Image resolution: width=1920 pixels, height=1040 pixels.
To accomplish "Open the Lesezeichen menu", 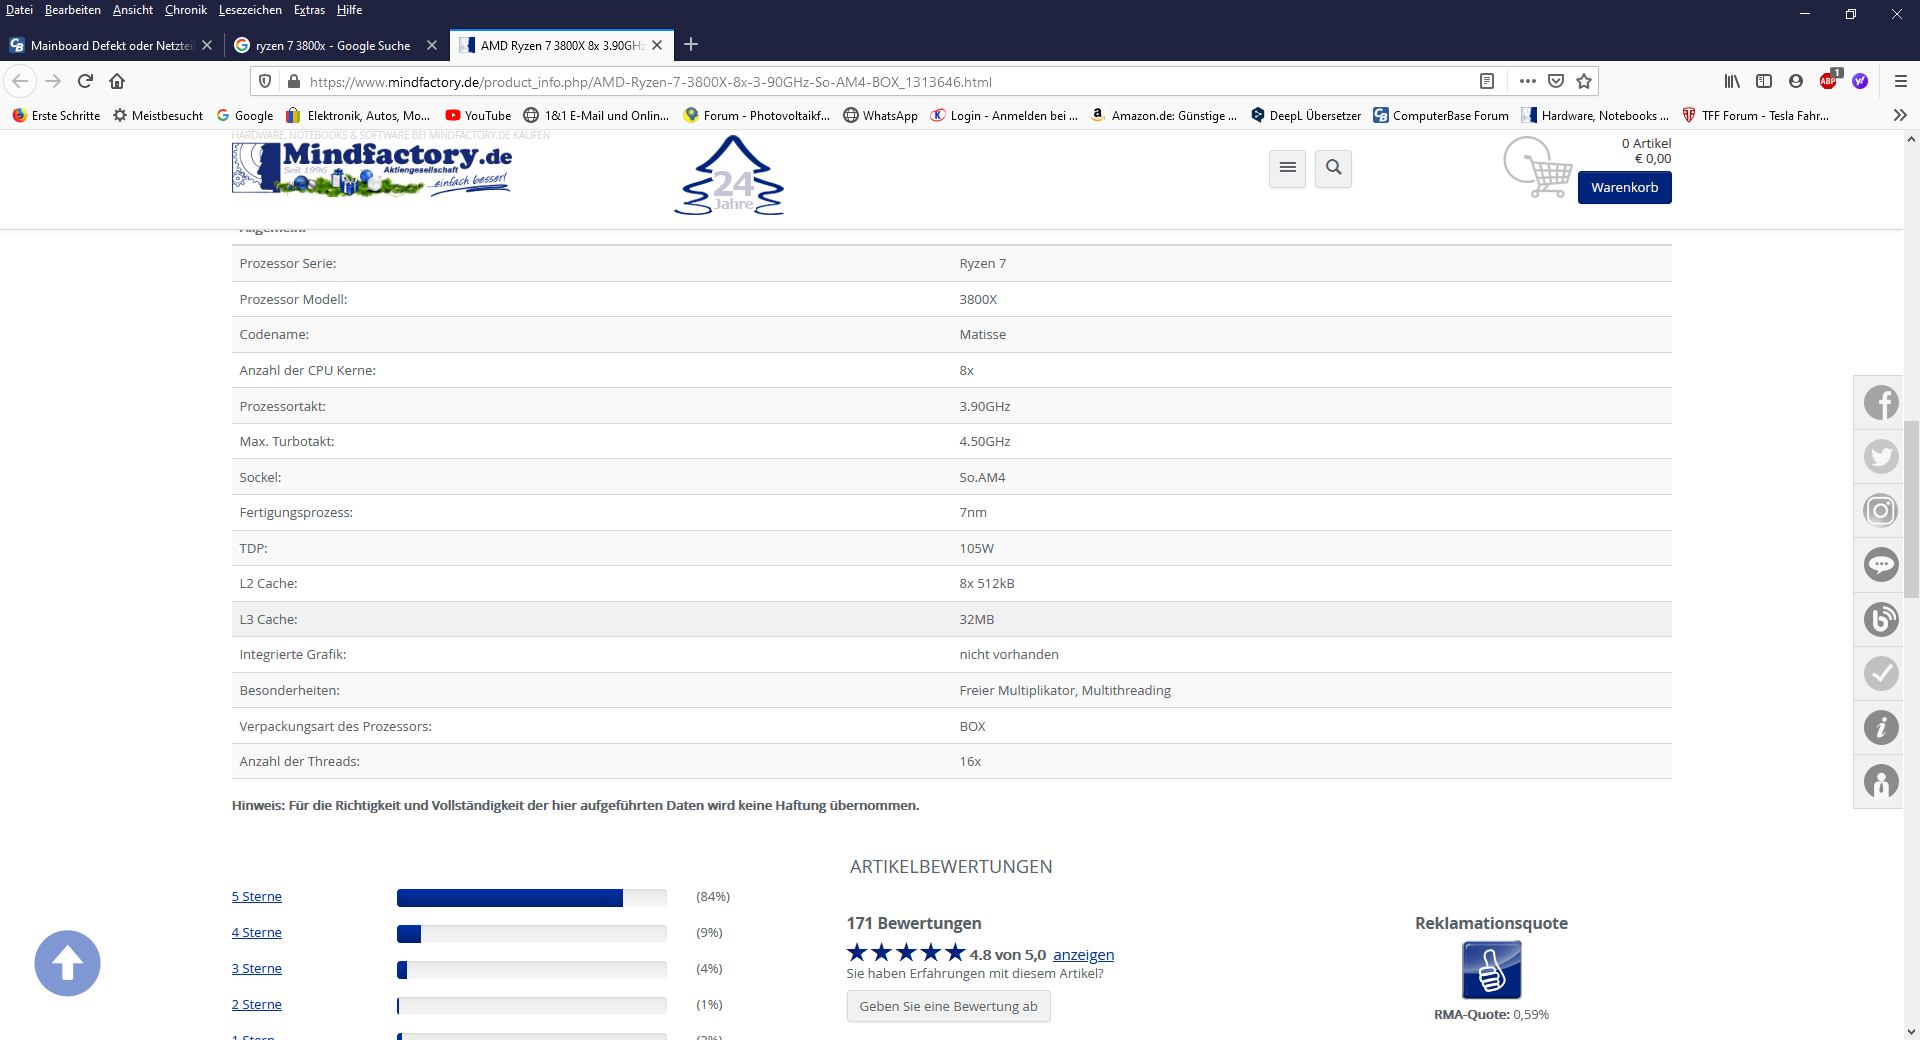I will click(x=250, y=10).
